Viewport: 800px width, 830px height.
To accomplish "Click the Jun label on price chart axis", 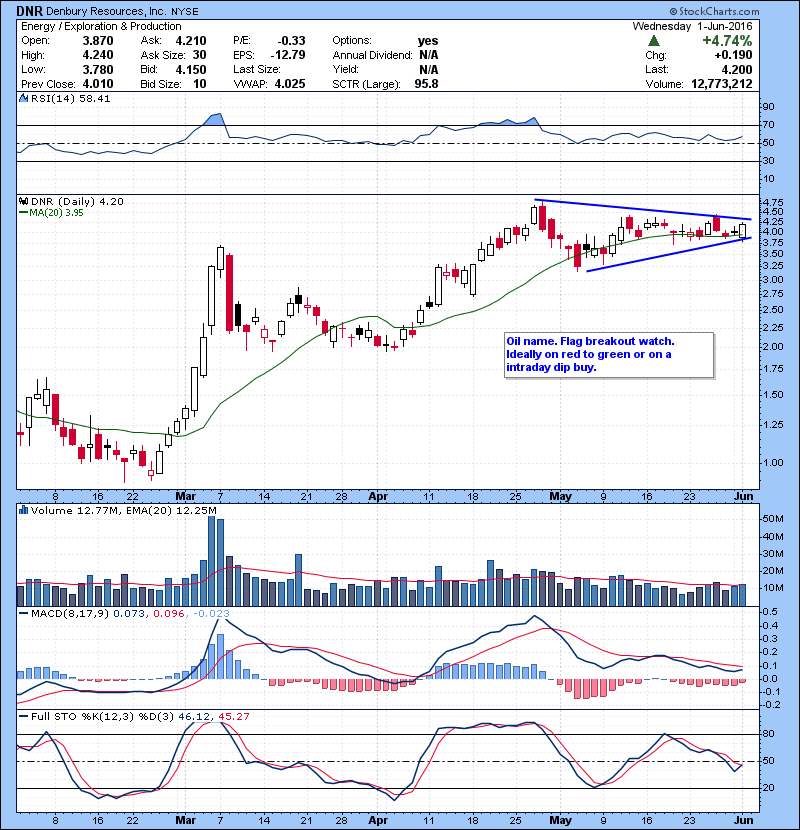I will point(743,496).
